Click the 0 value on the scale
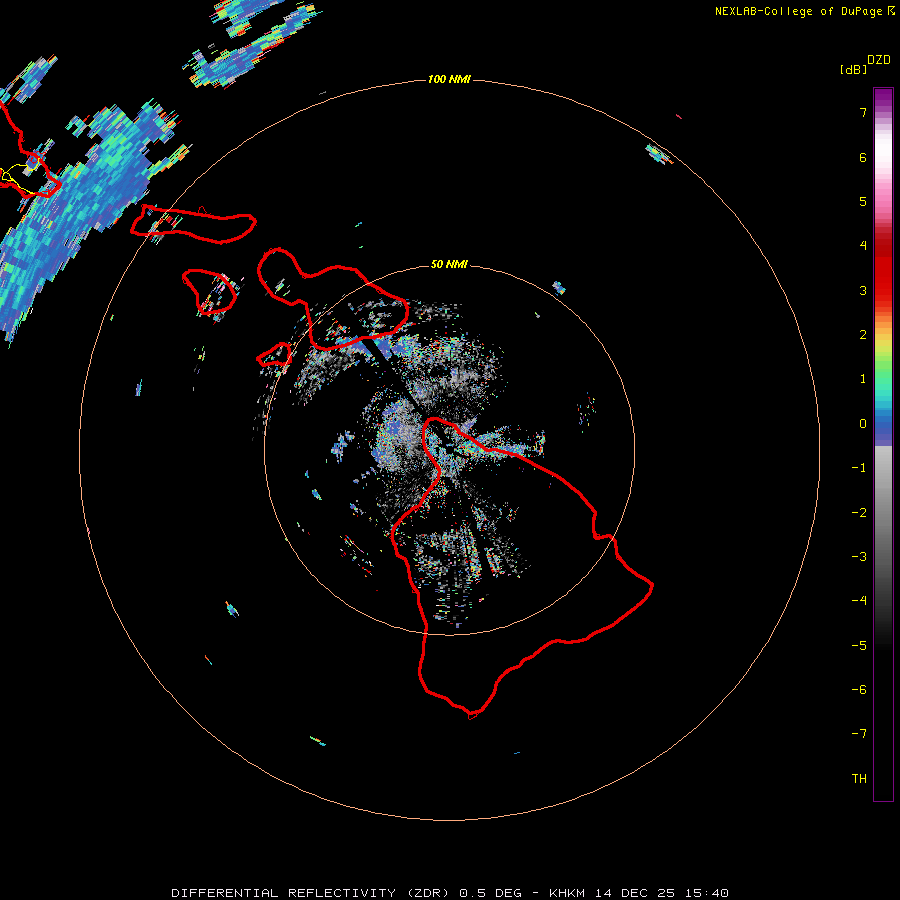The image size is (900, 900). click(863, 424)
